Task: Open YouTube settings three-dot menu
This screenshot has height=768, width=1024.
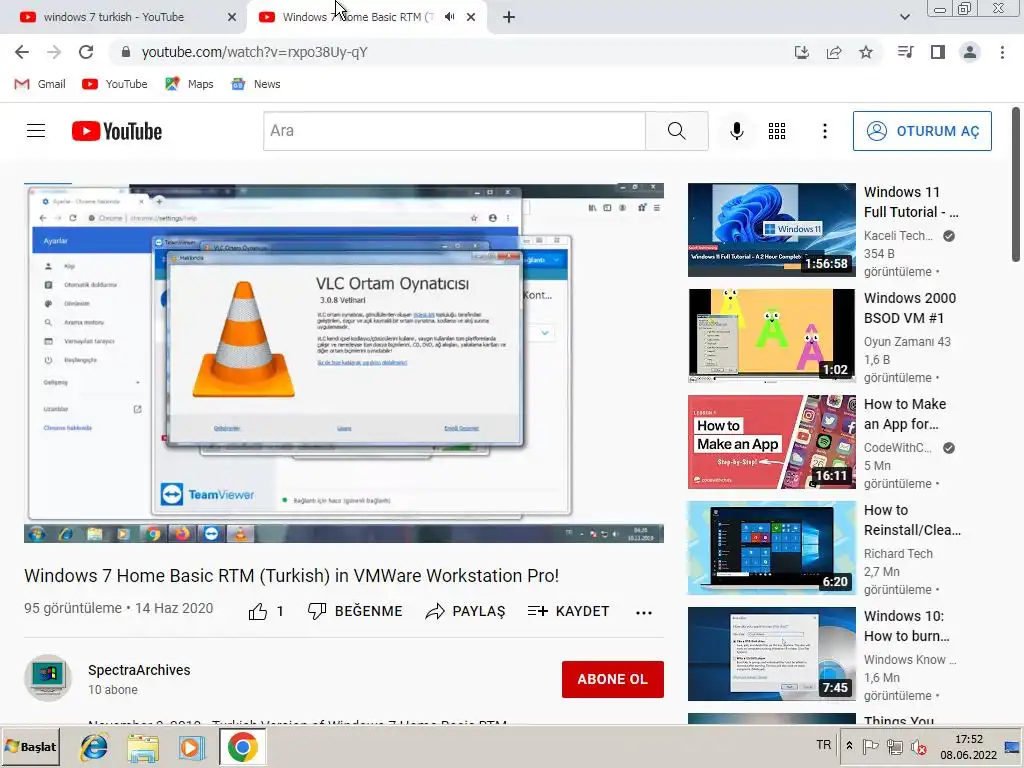Action: (x=825, y=131)
